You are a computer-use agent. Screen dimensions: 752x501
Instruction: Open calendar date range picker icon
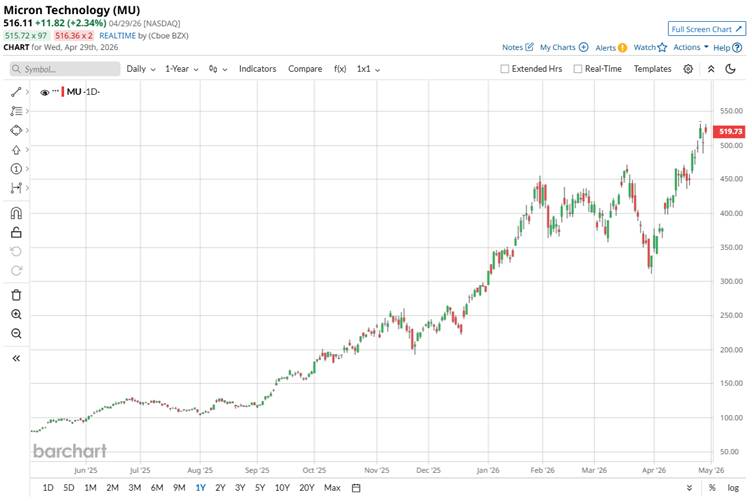pos(356,488)
